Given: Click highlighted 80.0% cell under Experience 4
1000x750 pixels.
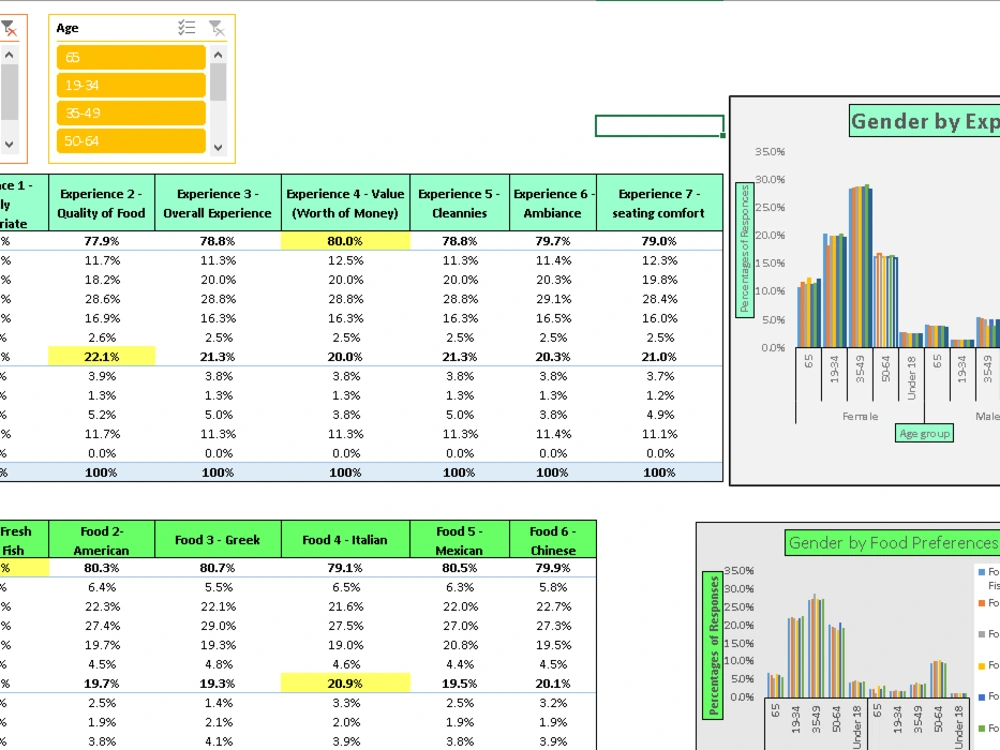Looking at the screenshot, I should 345,241.
